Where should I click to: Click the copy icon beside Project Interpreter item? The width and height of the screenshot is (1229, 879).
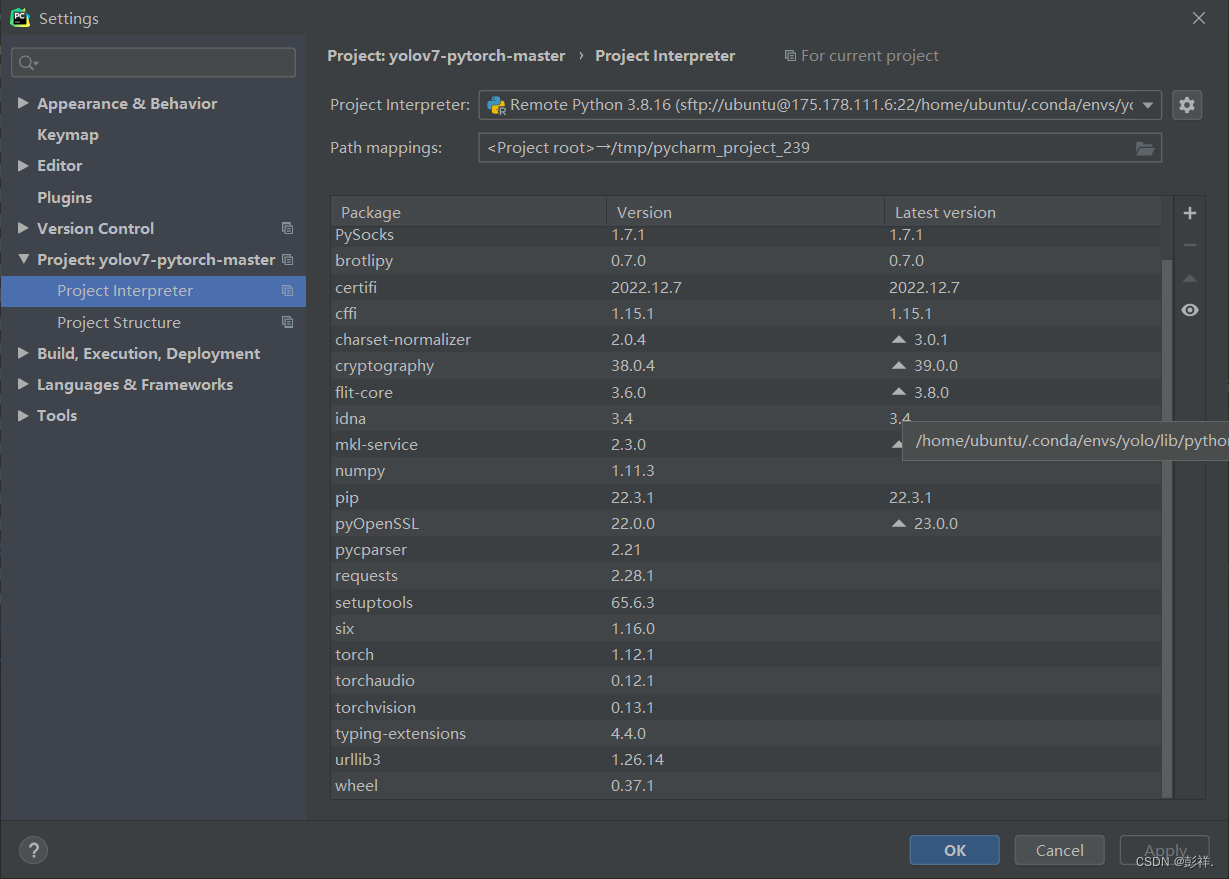[288, 291]
